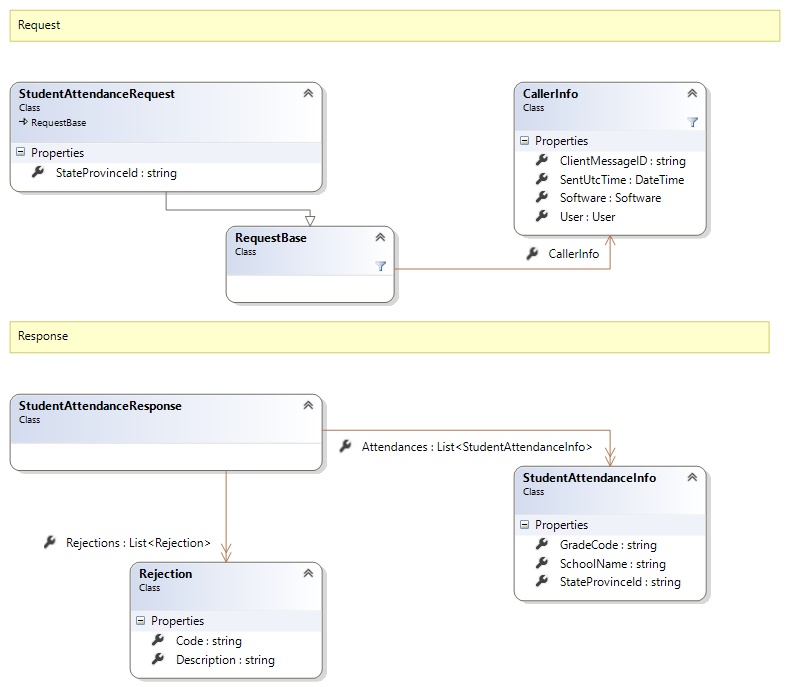
Task: Collapse StudentAttendanceRequest class with chevron
Action: (308, 94)
